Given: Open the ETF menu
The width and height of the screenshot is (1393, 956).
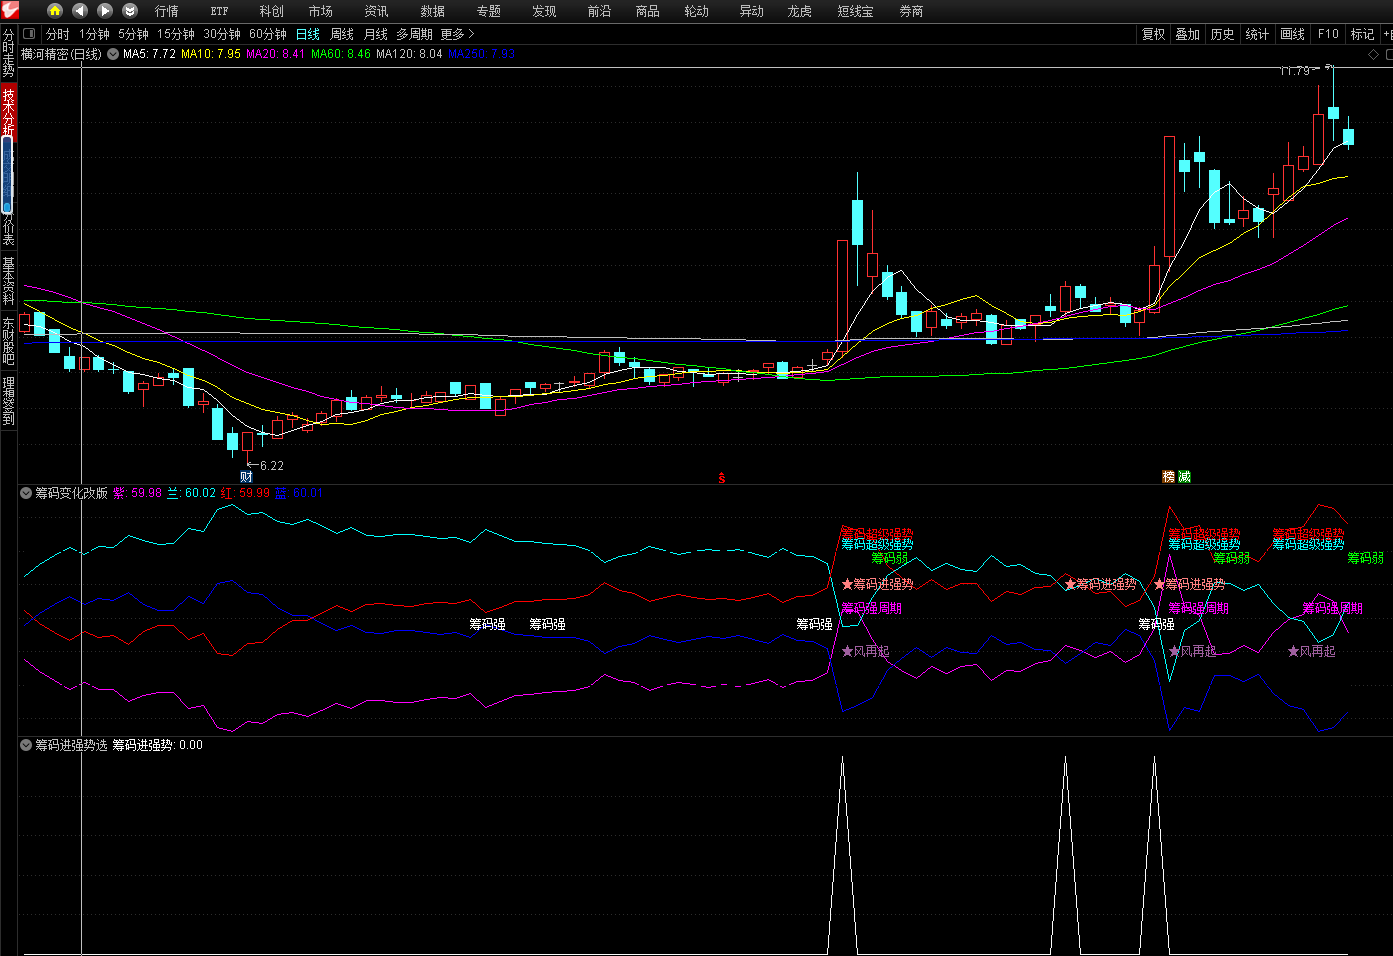Looking at the screenshot, I should 219,11.
